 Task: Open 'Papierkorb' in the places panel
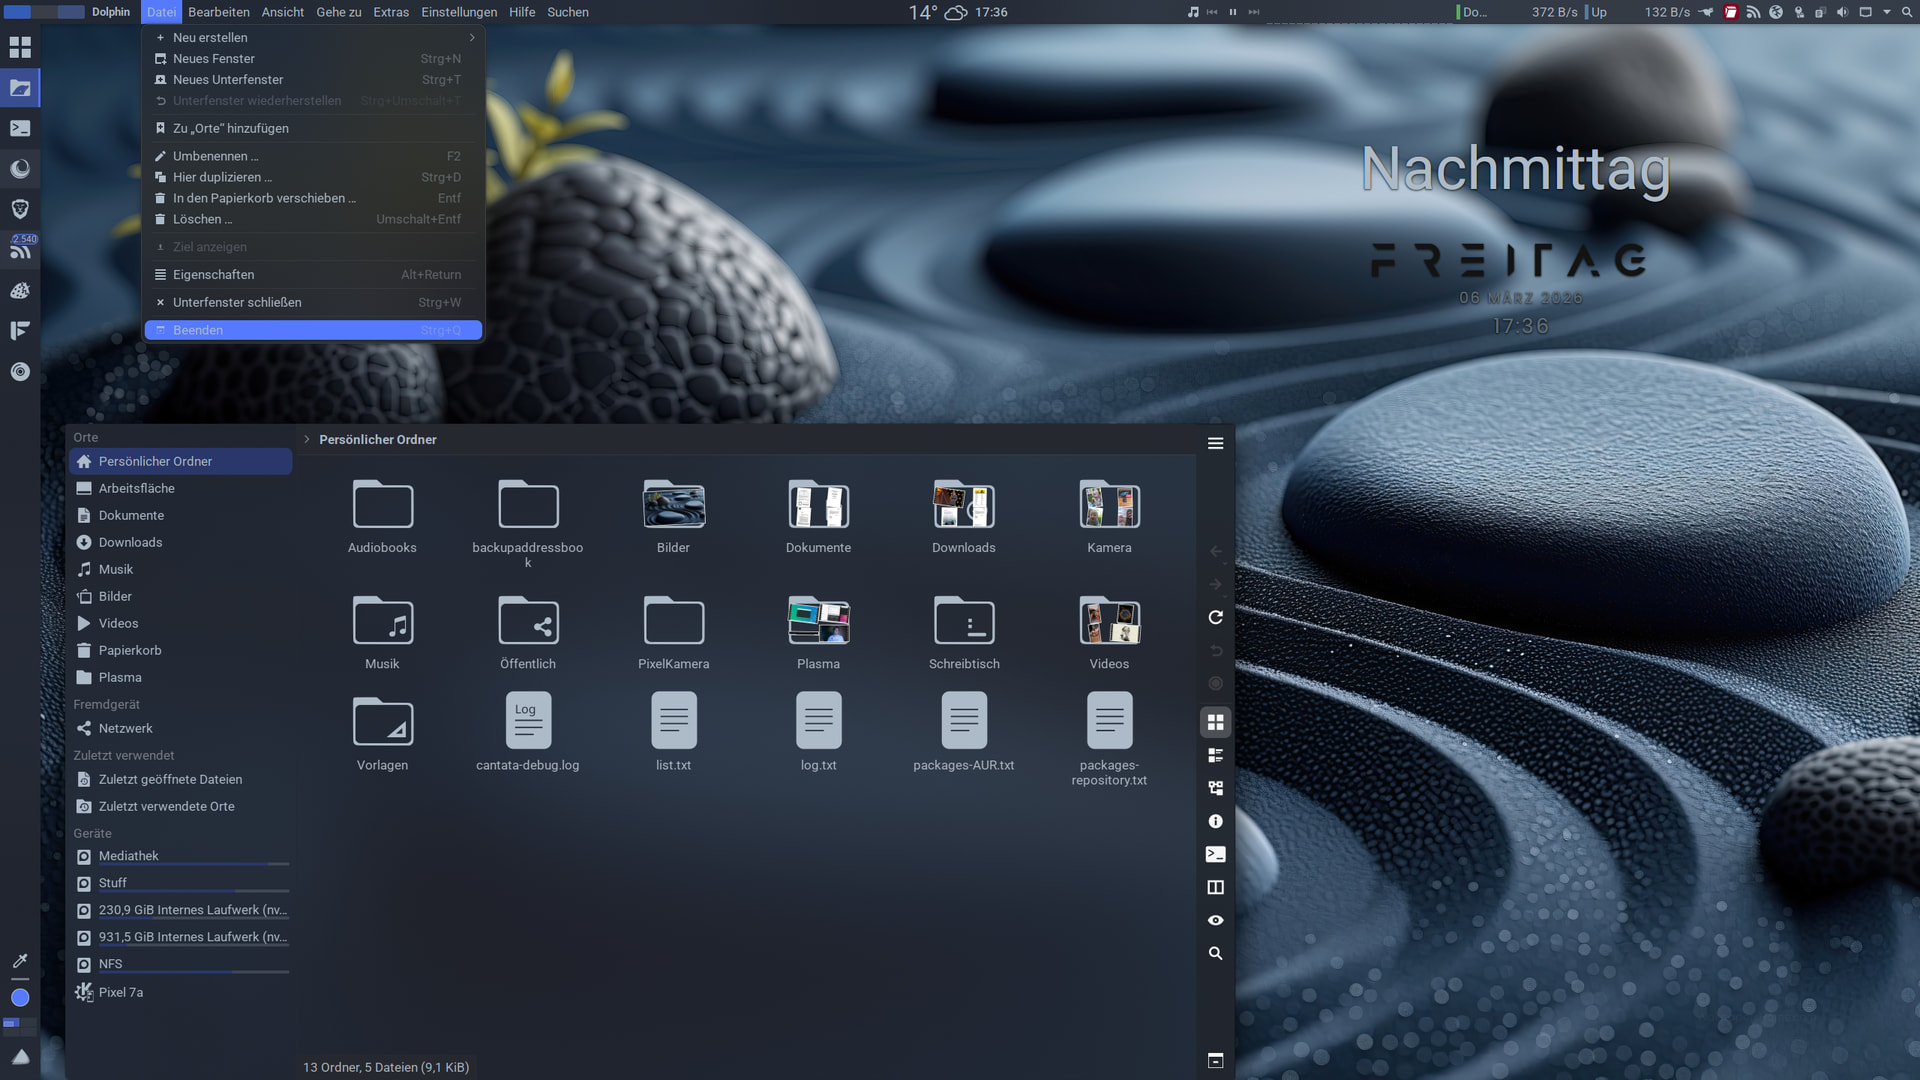130,650
